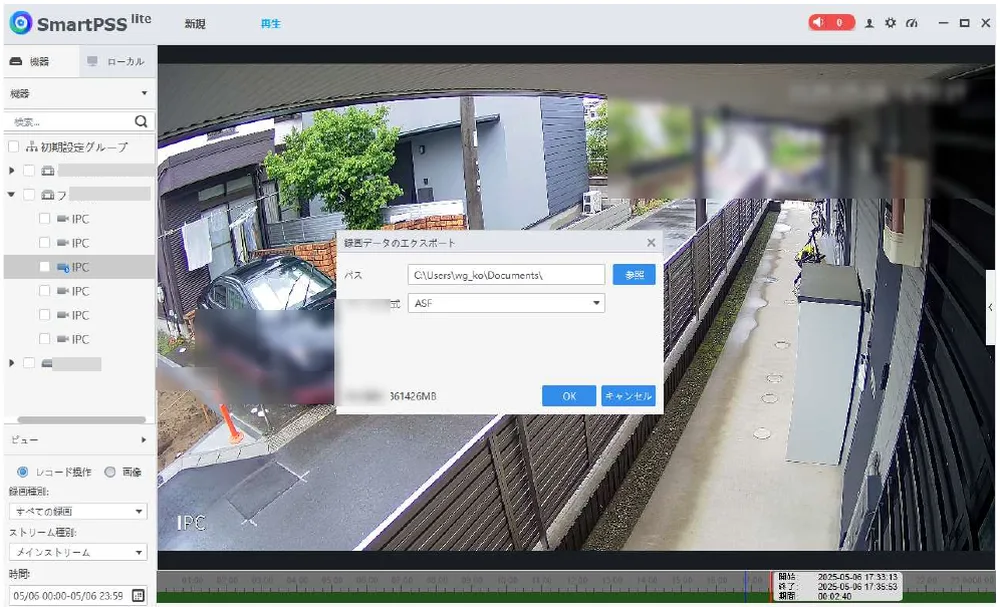Expand the ビュー section
The height and width of the screenshot is (607, 1000).
79,440
